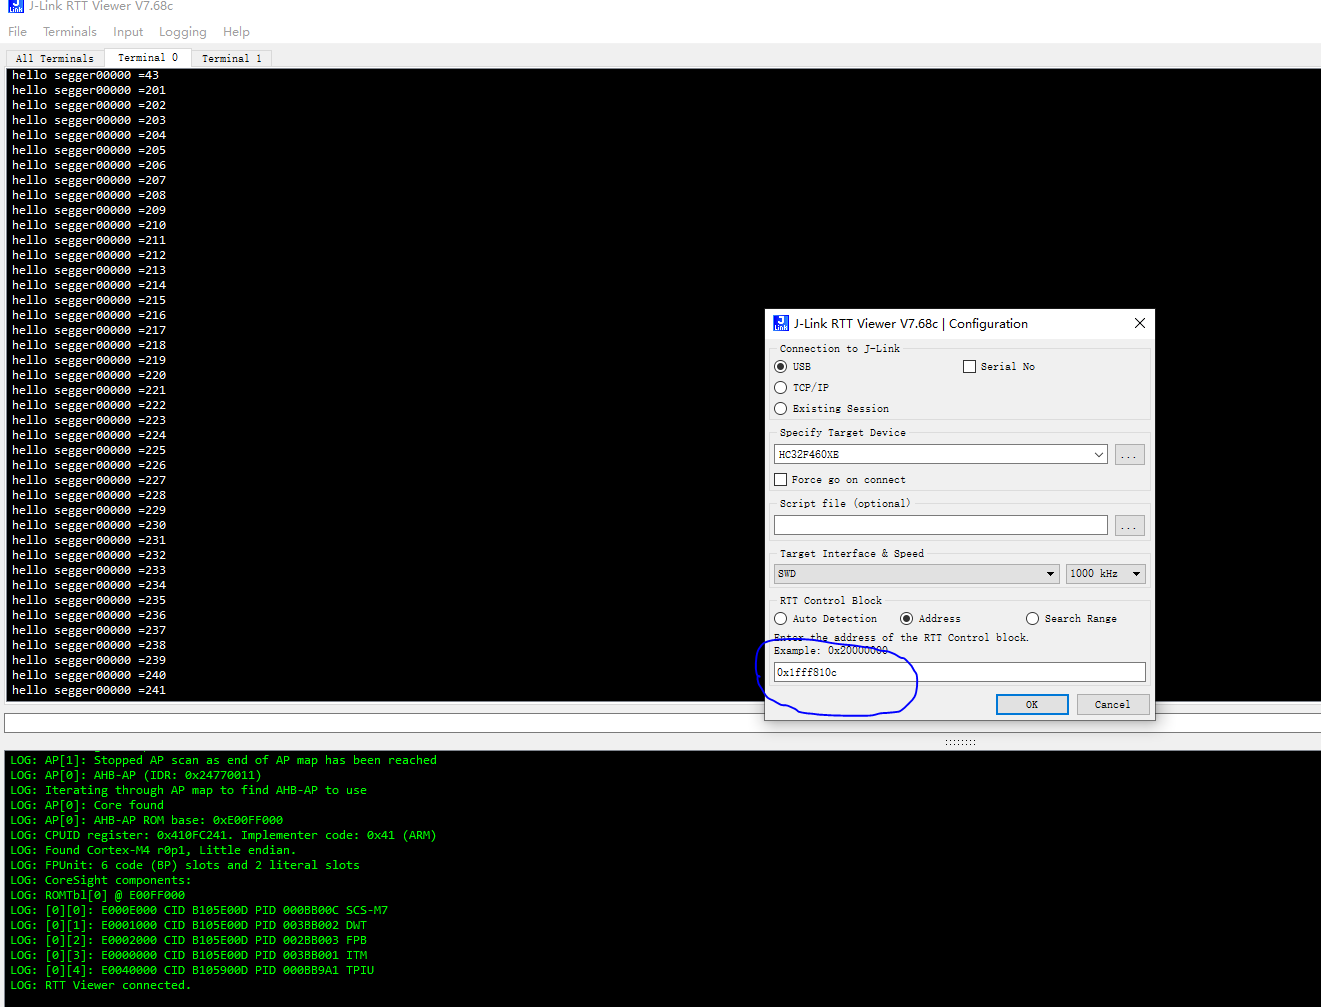Click log line 'CoreSight components:'
Viewport: 1321px width, 1007px height.
(100, 880)
